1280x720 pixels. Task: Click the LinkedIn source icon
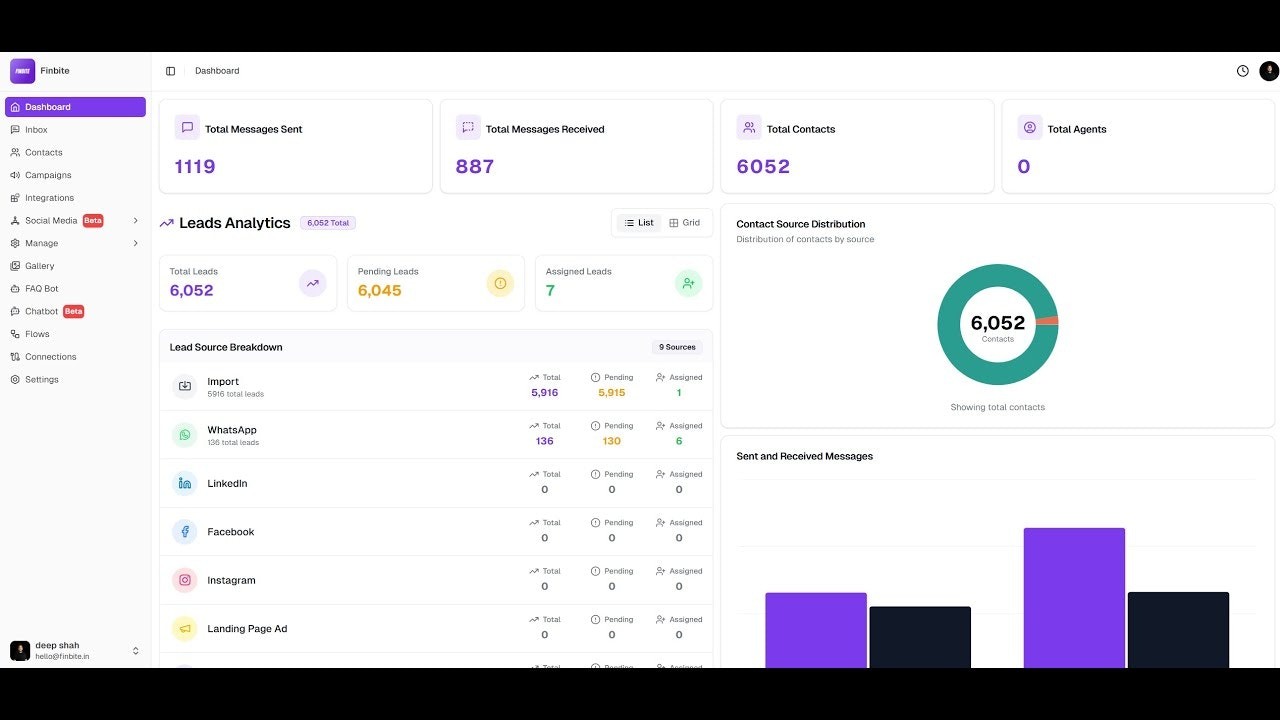[185, 483]
